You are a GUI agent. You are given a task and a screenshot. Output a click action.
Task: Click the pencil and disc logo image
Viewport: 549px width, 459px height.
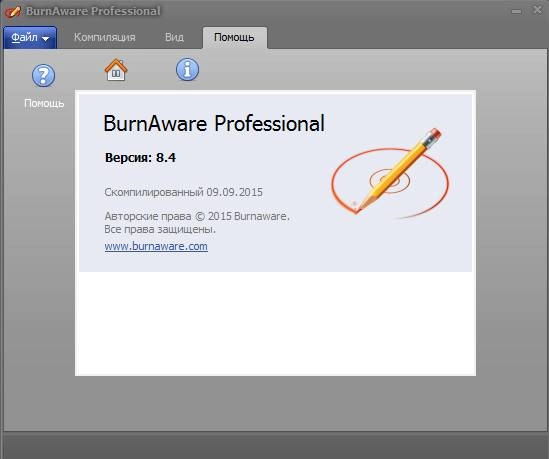pyautogui.click(x=390, y=173)
